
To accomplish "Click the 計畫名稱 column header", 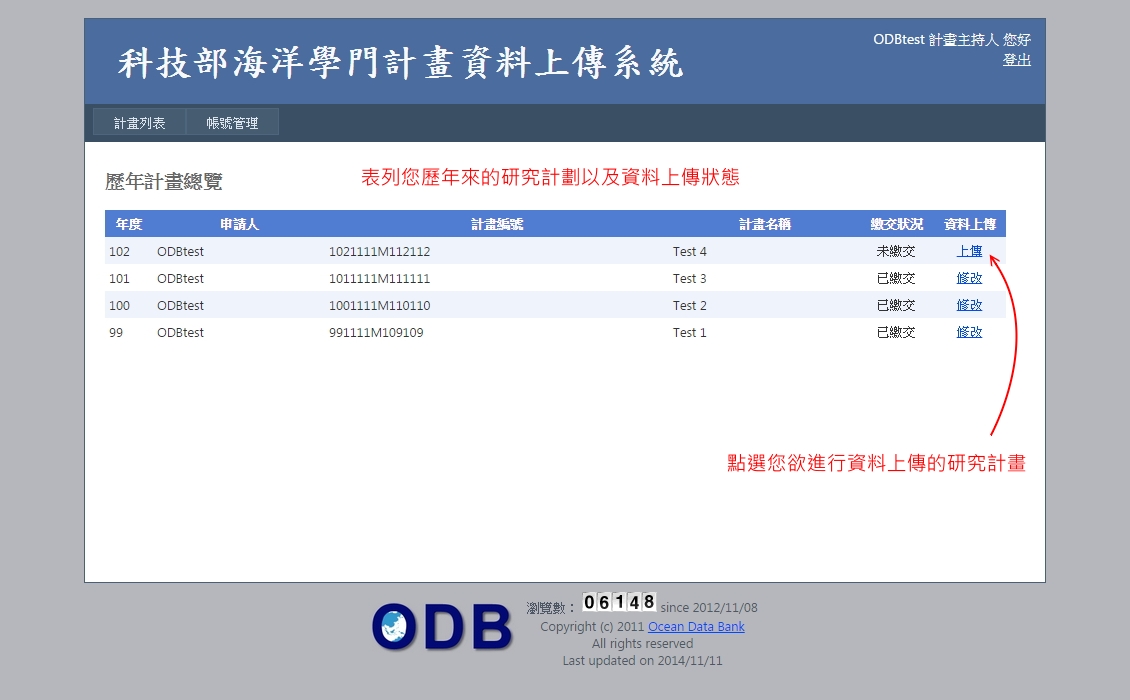I will 765,224.
